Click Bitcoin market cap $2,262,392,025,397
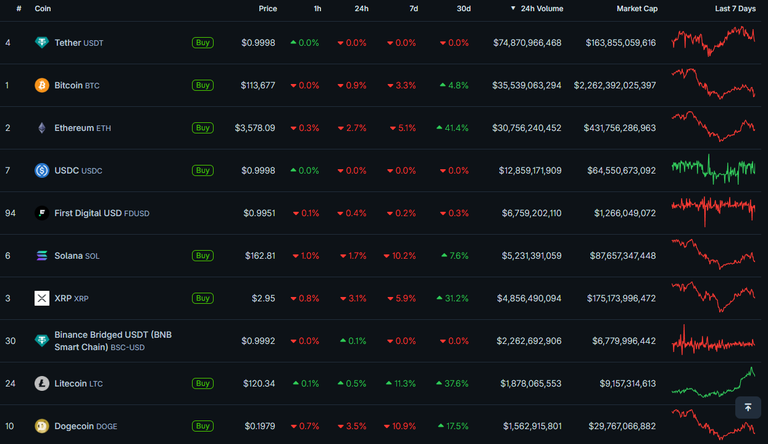Viewport: 768px width, 444px height. click(x=615, y=85)
